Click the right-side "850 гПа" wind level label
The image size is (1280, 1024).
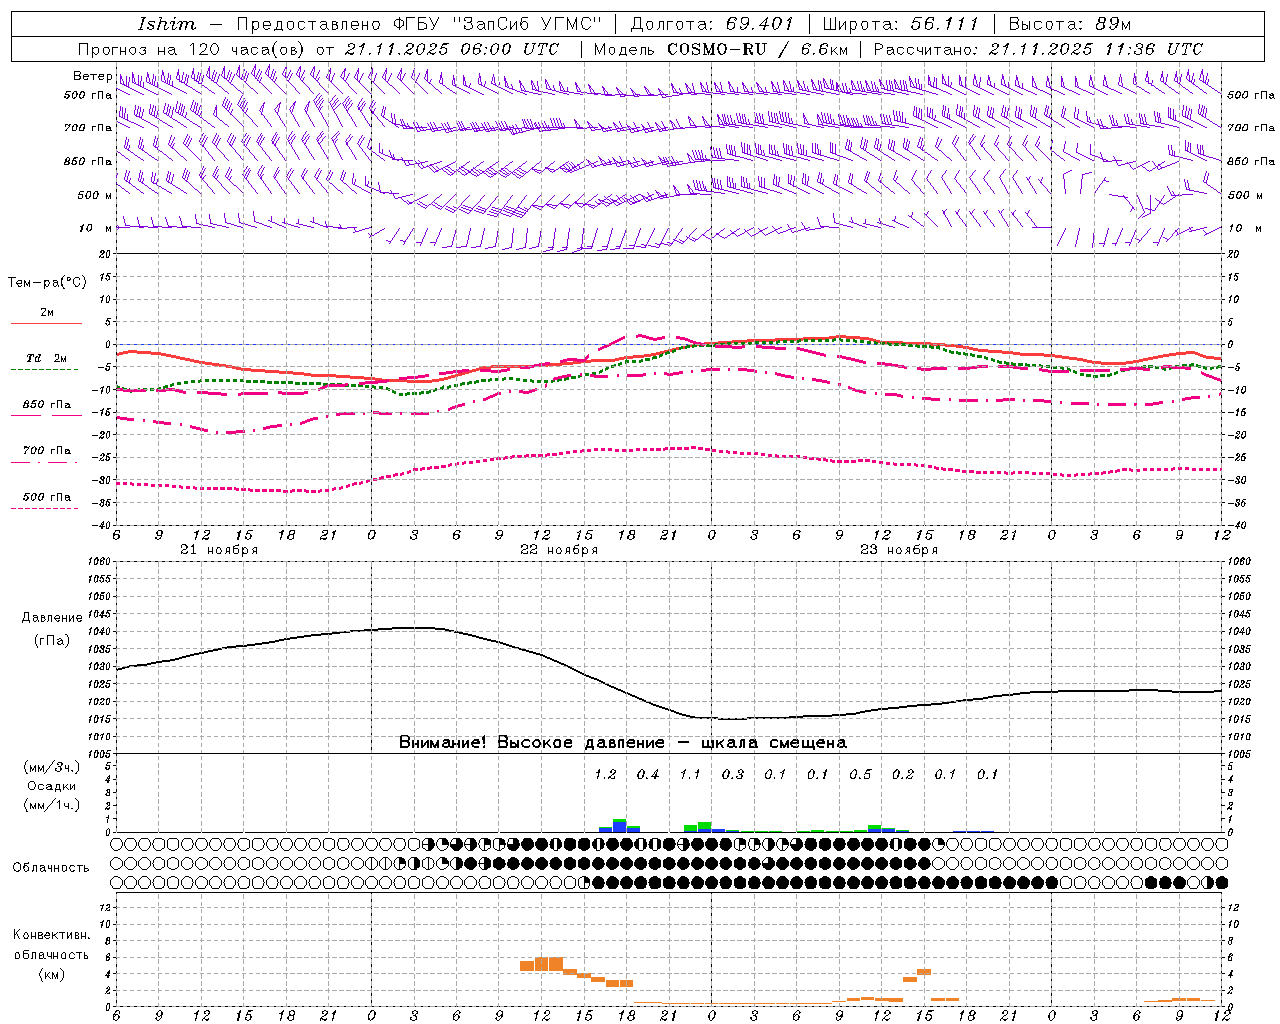coord(1251,161)
